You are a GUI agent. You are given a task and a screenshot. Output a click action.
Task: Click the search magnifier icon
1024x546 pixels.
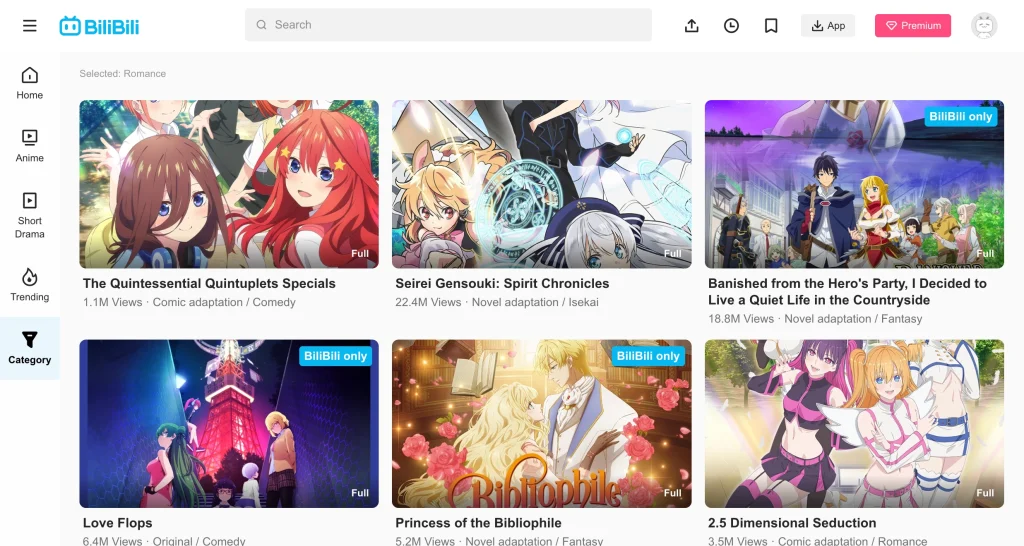(x=261, y=25)
